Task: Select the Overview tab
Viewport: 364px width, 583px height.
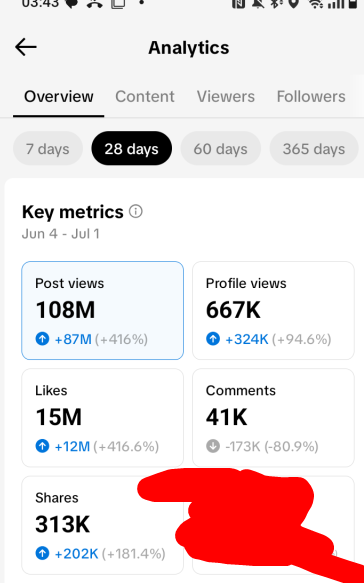Action: point(59,97)
